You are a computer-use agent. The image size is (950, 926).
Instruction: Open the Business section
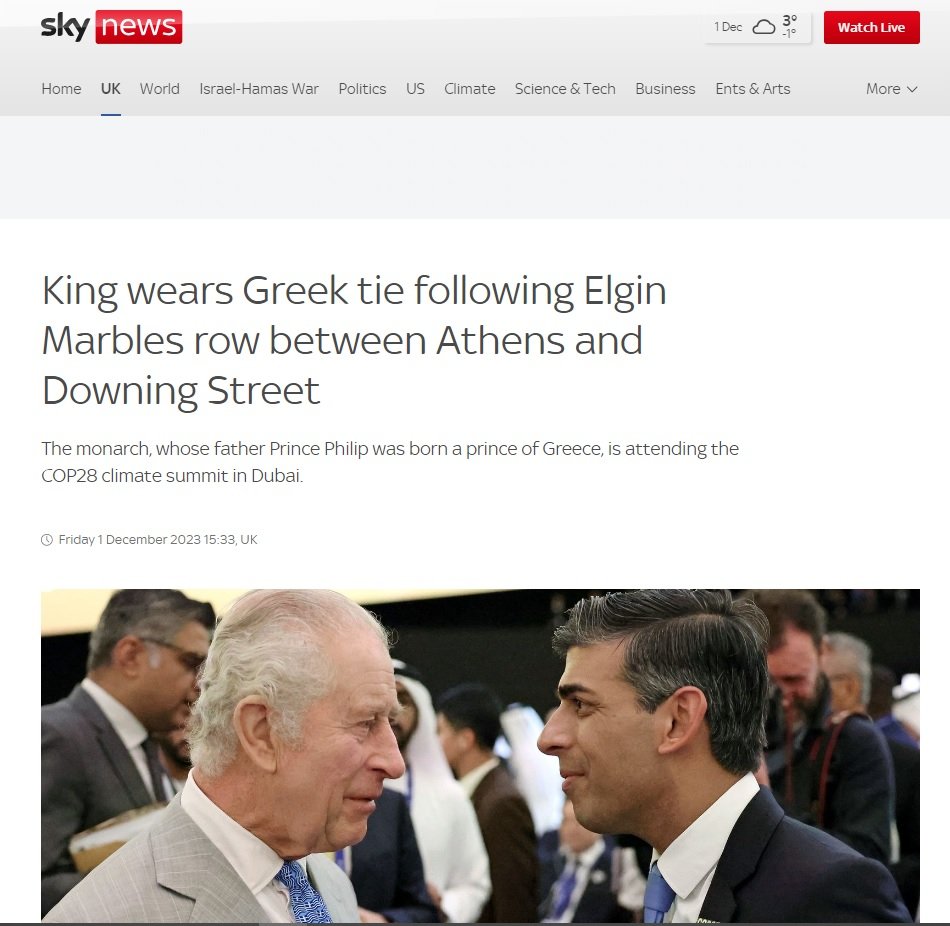coord(665,88)
